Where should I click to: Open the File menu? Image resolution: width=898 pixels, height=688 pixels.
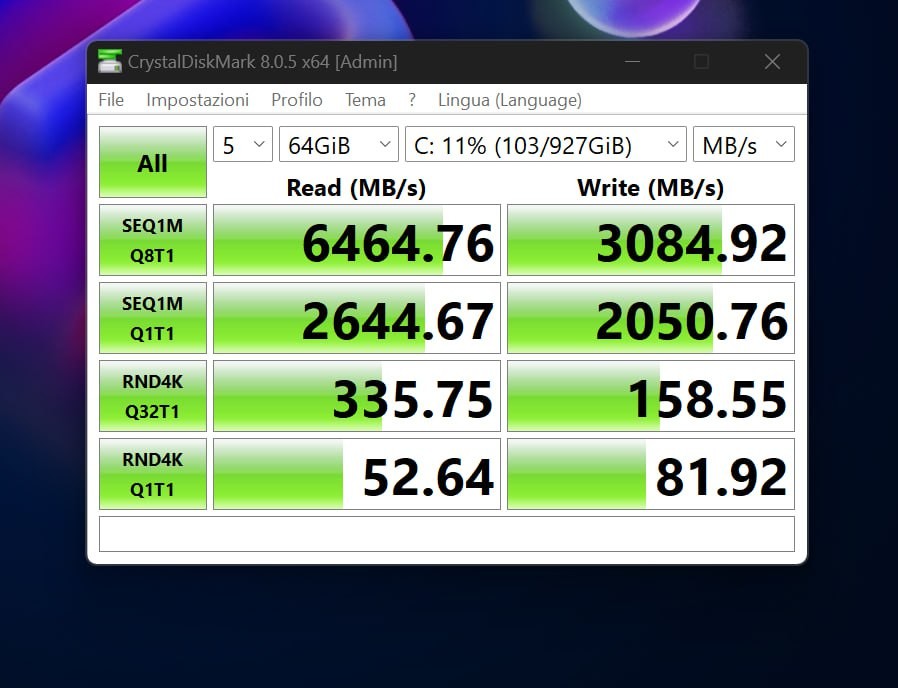pos(111,100)
